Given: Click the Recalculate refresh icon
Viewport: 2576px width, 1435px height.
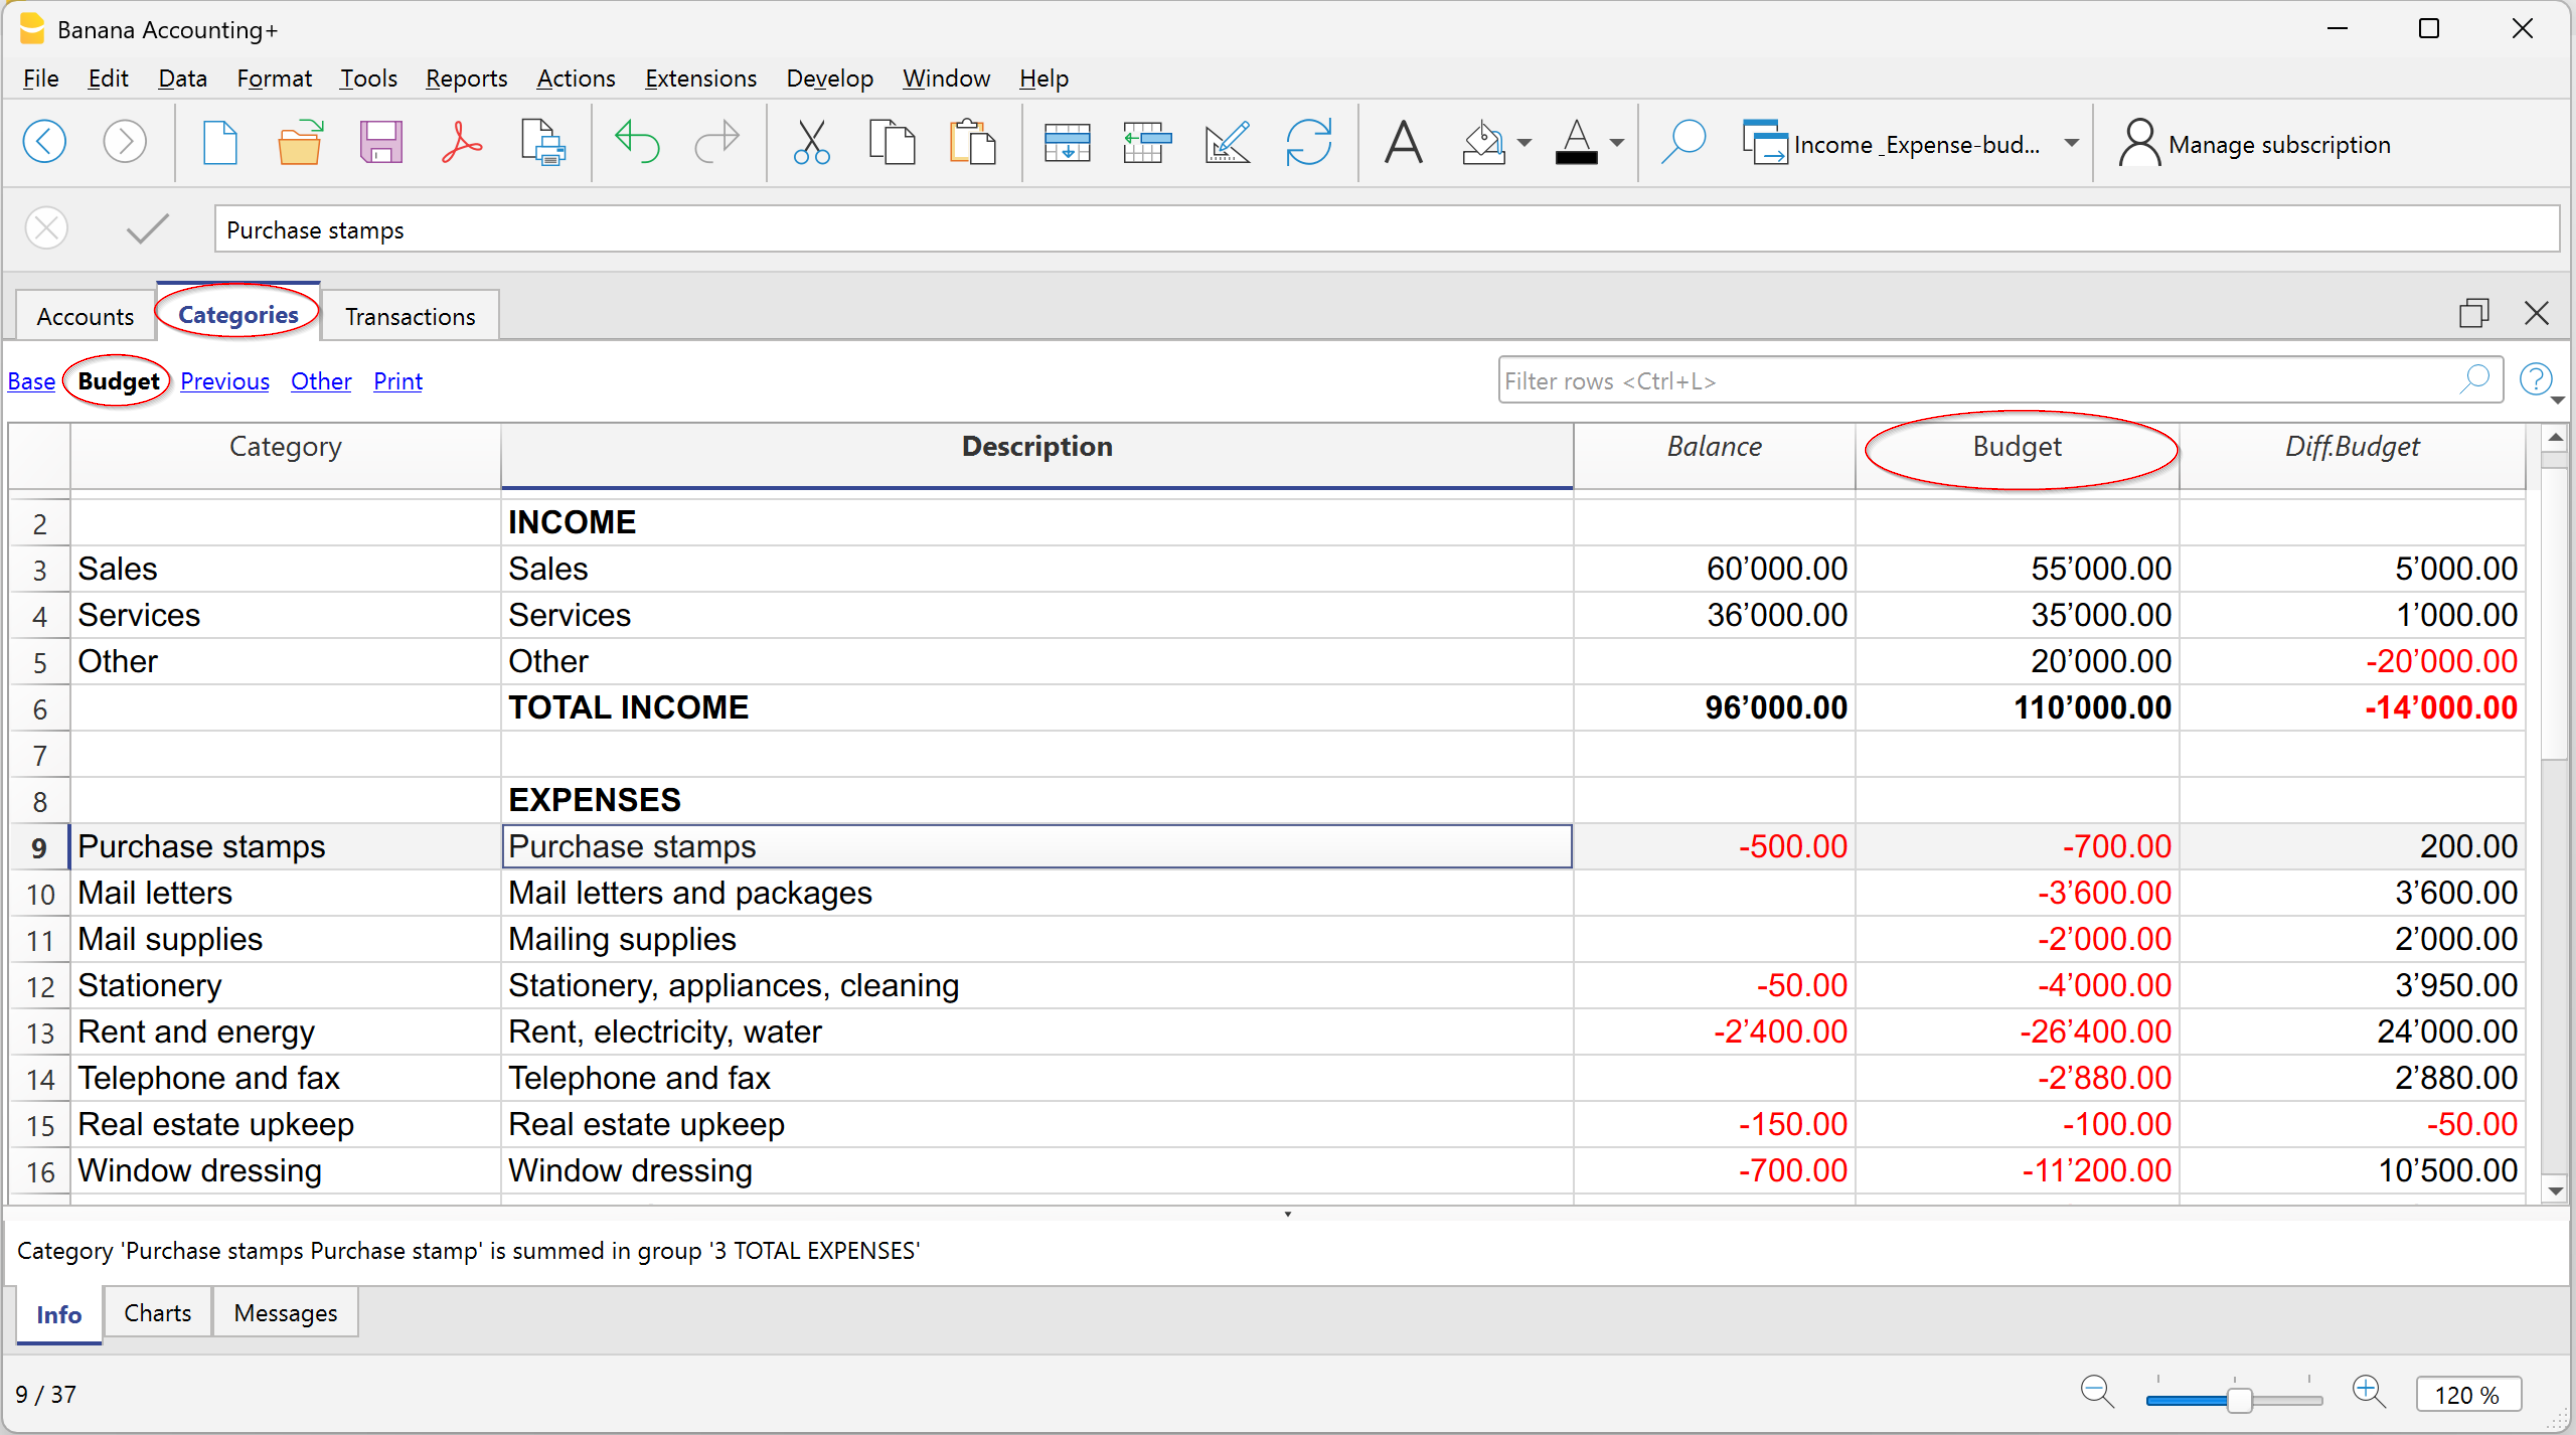Looking at the screenshot, I should [x=1308, y=143].
